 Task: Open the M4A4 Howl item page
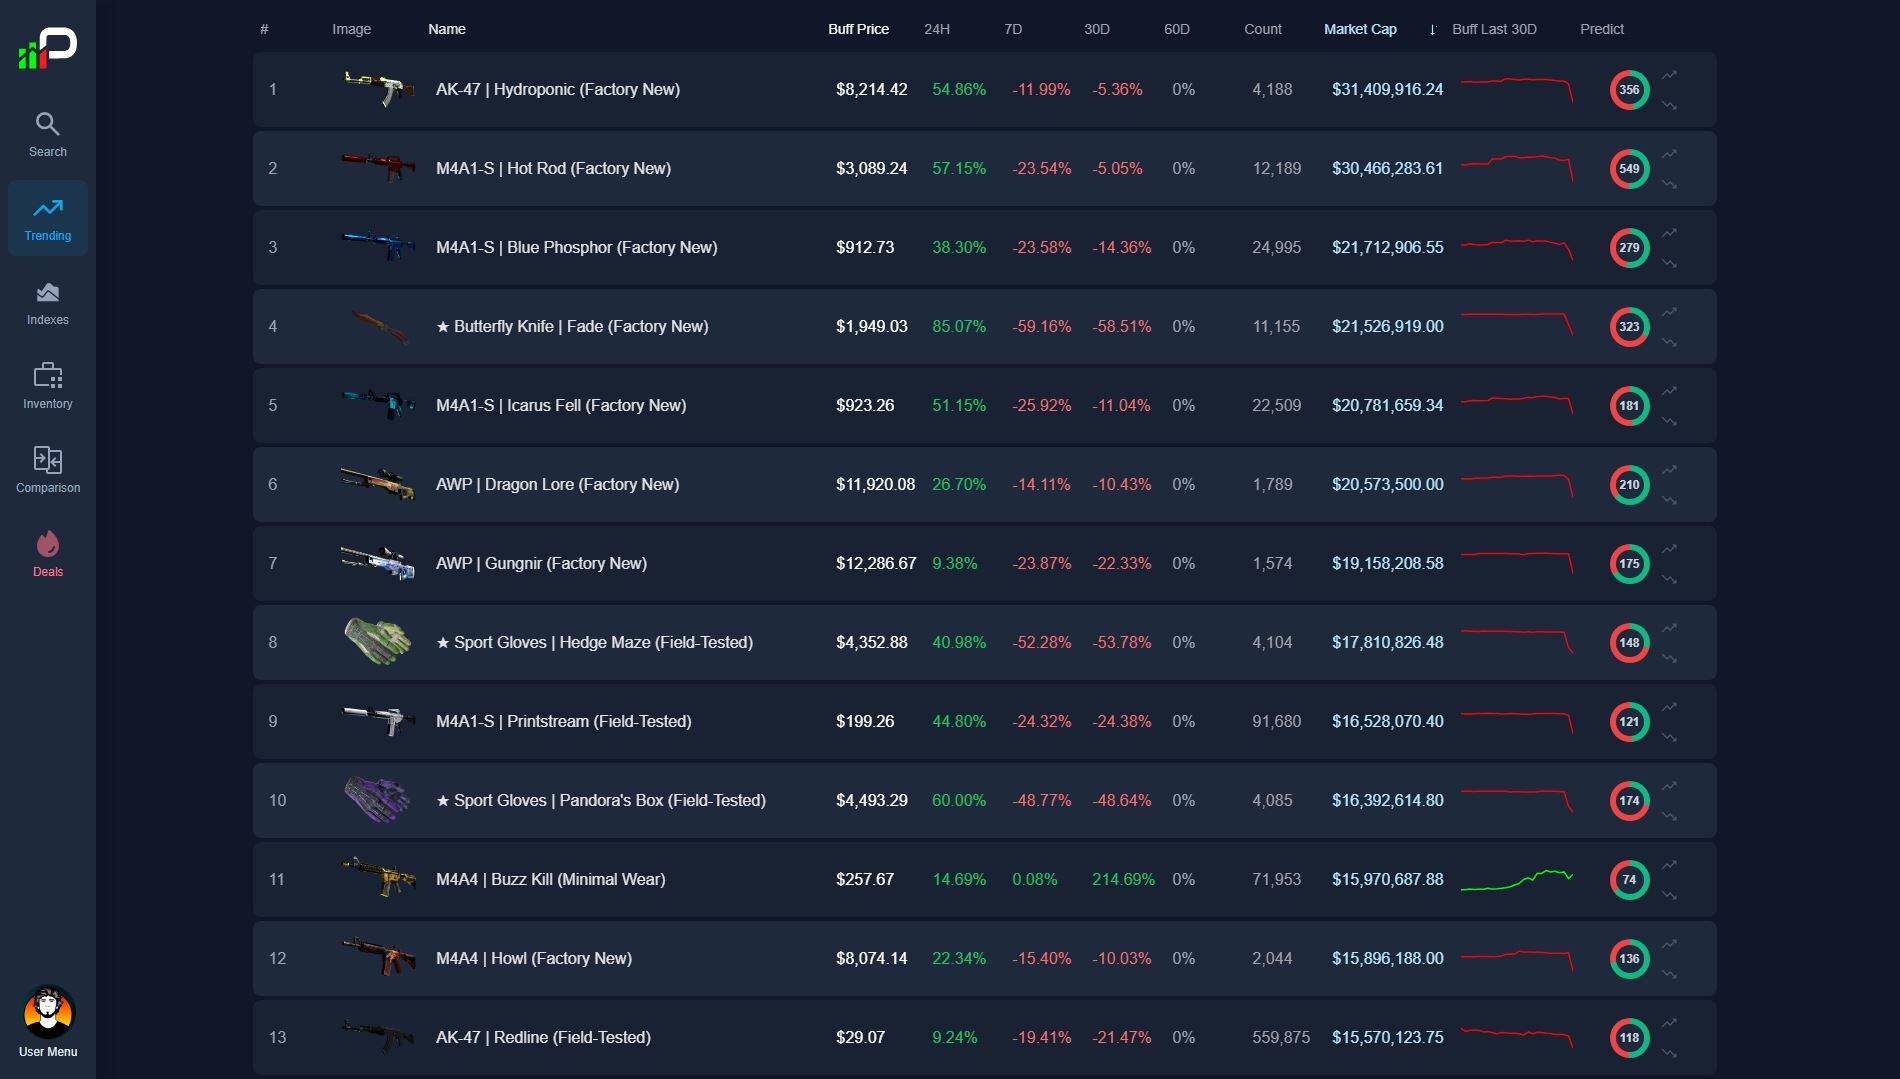point(531,957)
